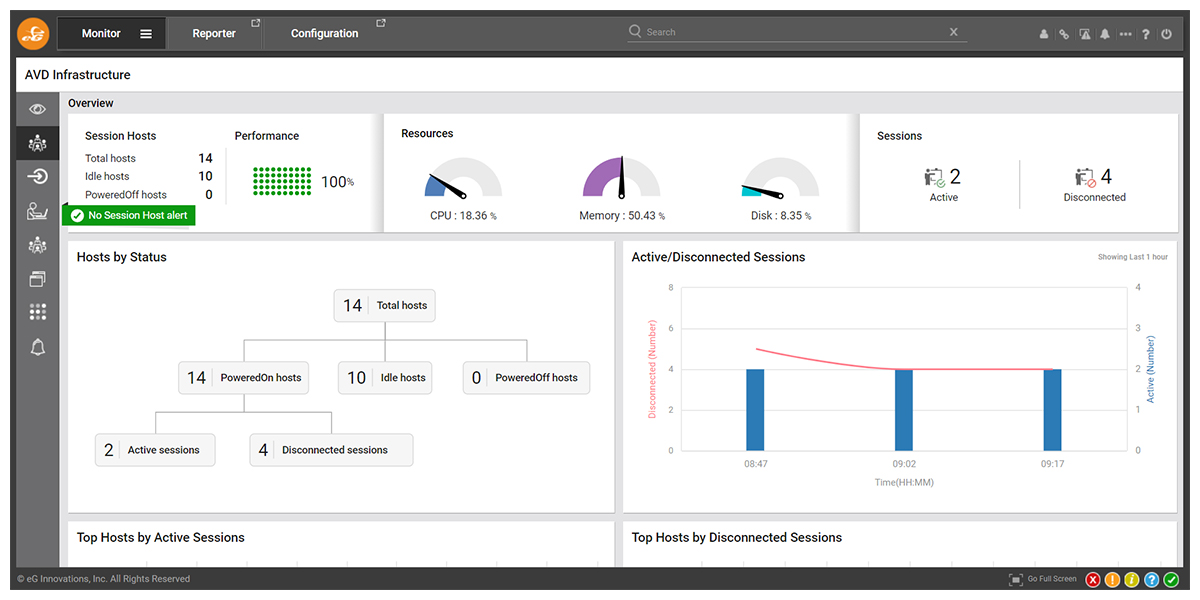Viewport: 1200px width, 600px height.
Task: Click the Disconnected sessions icon in the Sessions card
Action: (x=1085, y=178)
